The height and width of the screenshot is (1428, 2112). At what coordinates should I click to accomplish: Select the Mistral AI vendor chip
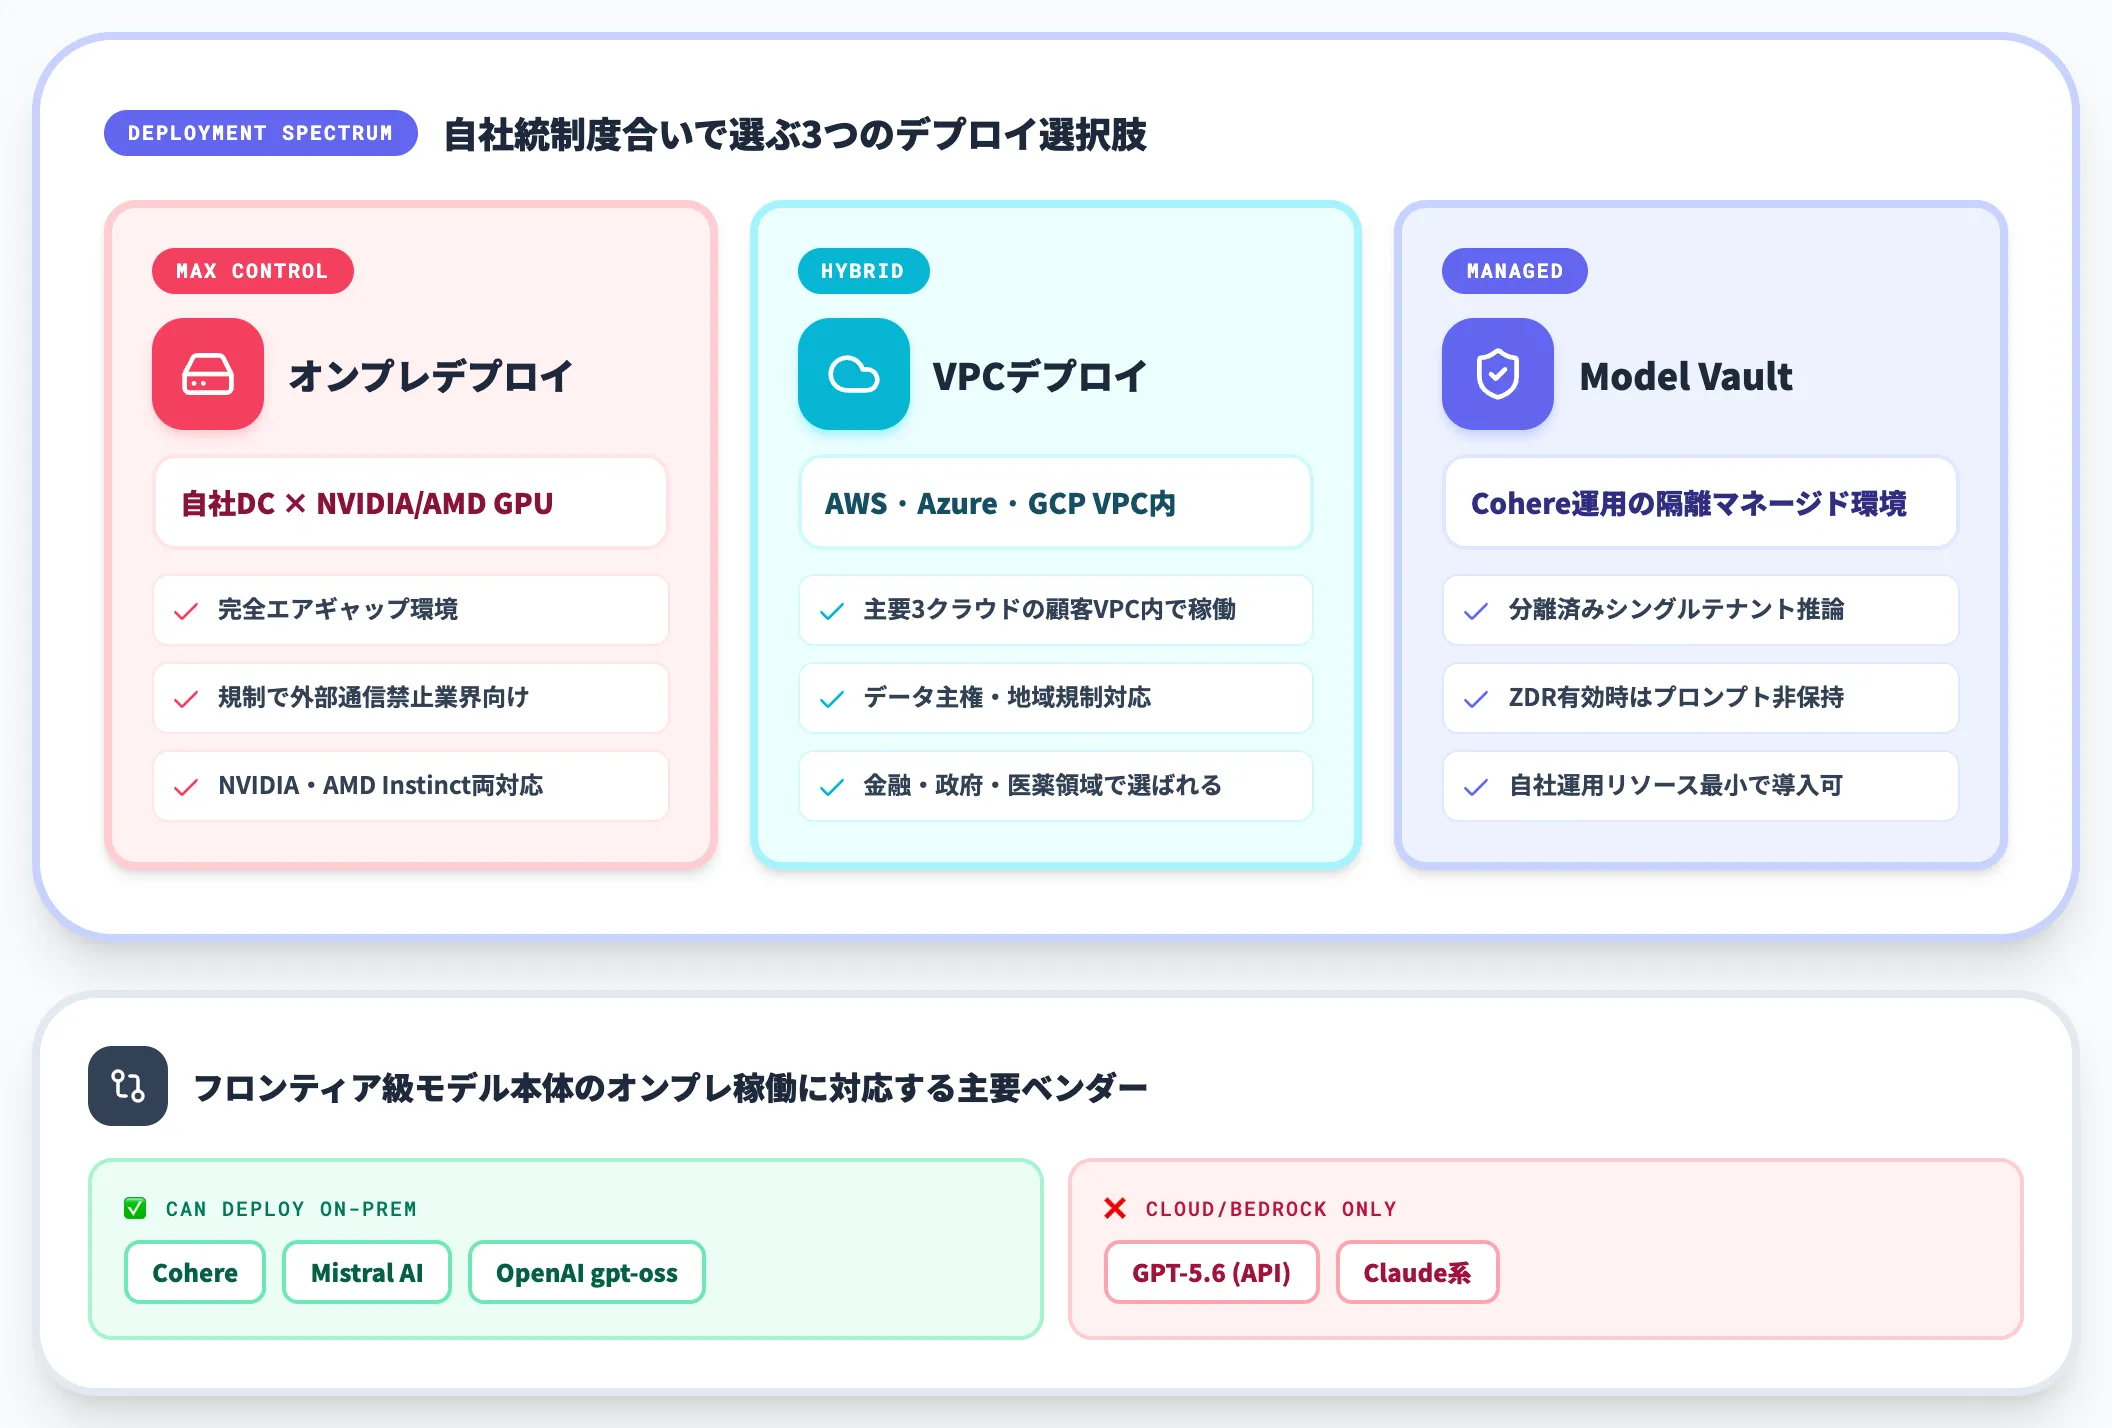pos(367,1272)
